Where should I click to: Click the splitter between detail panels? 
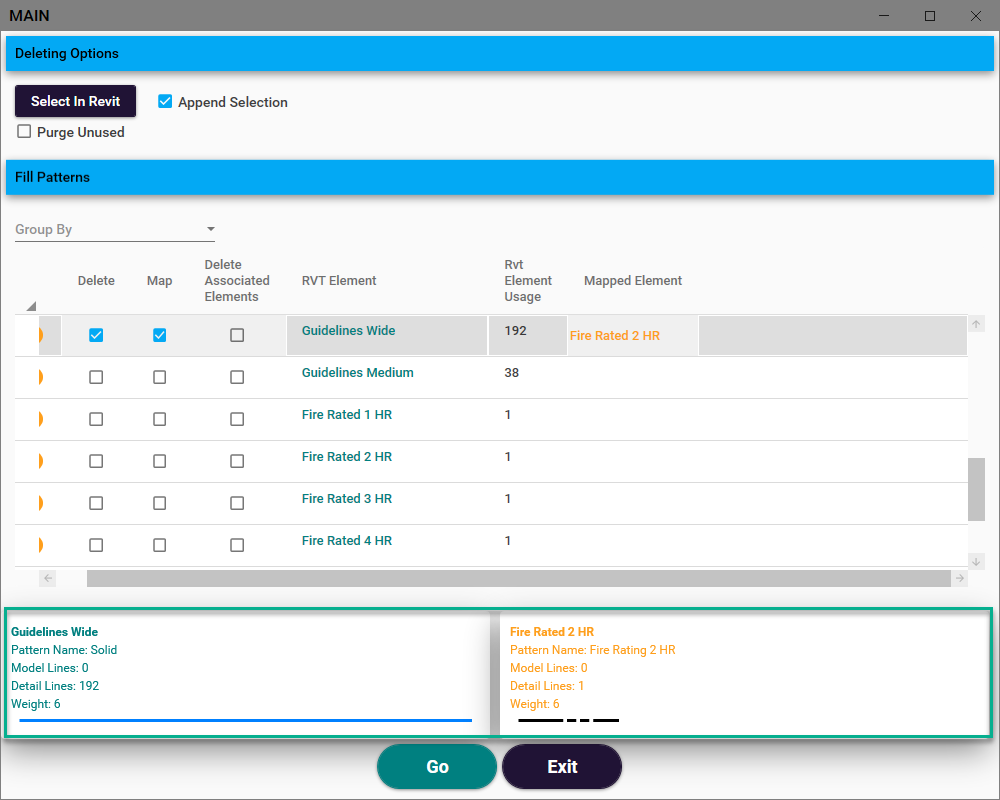click(x=495, y=673)
